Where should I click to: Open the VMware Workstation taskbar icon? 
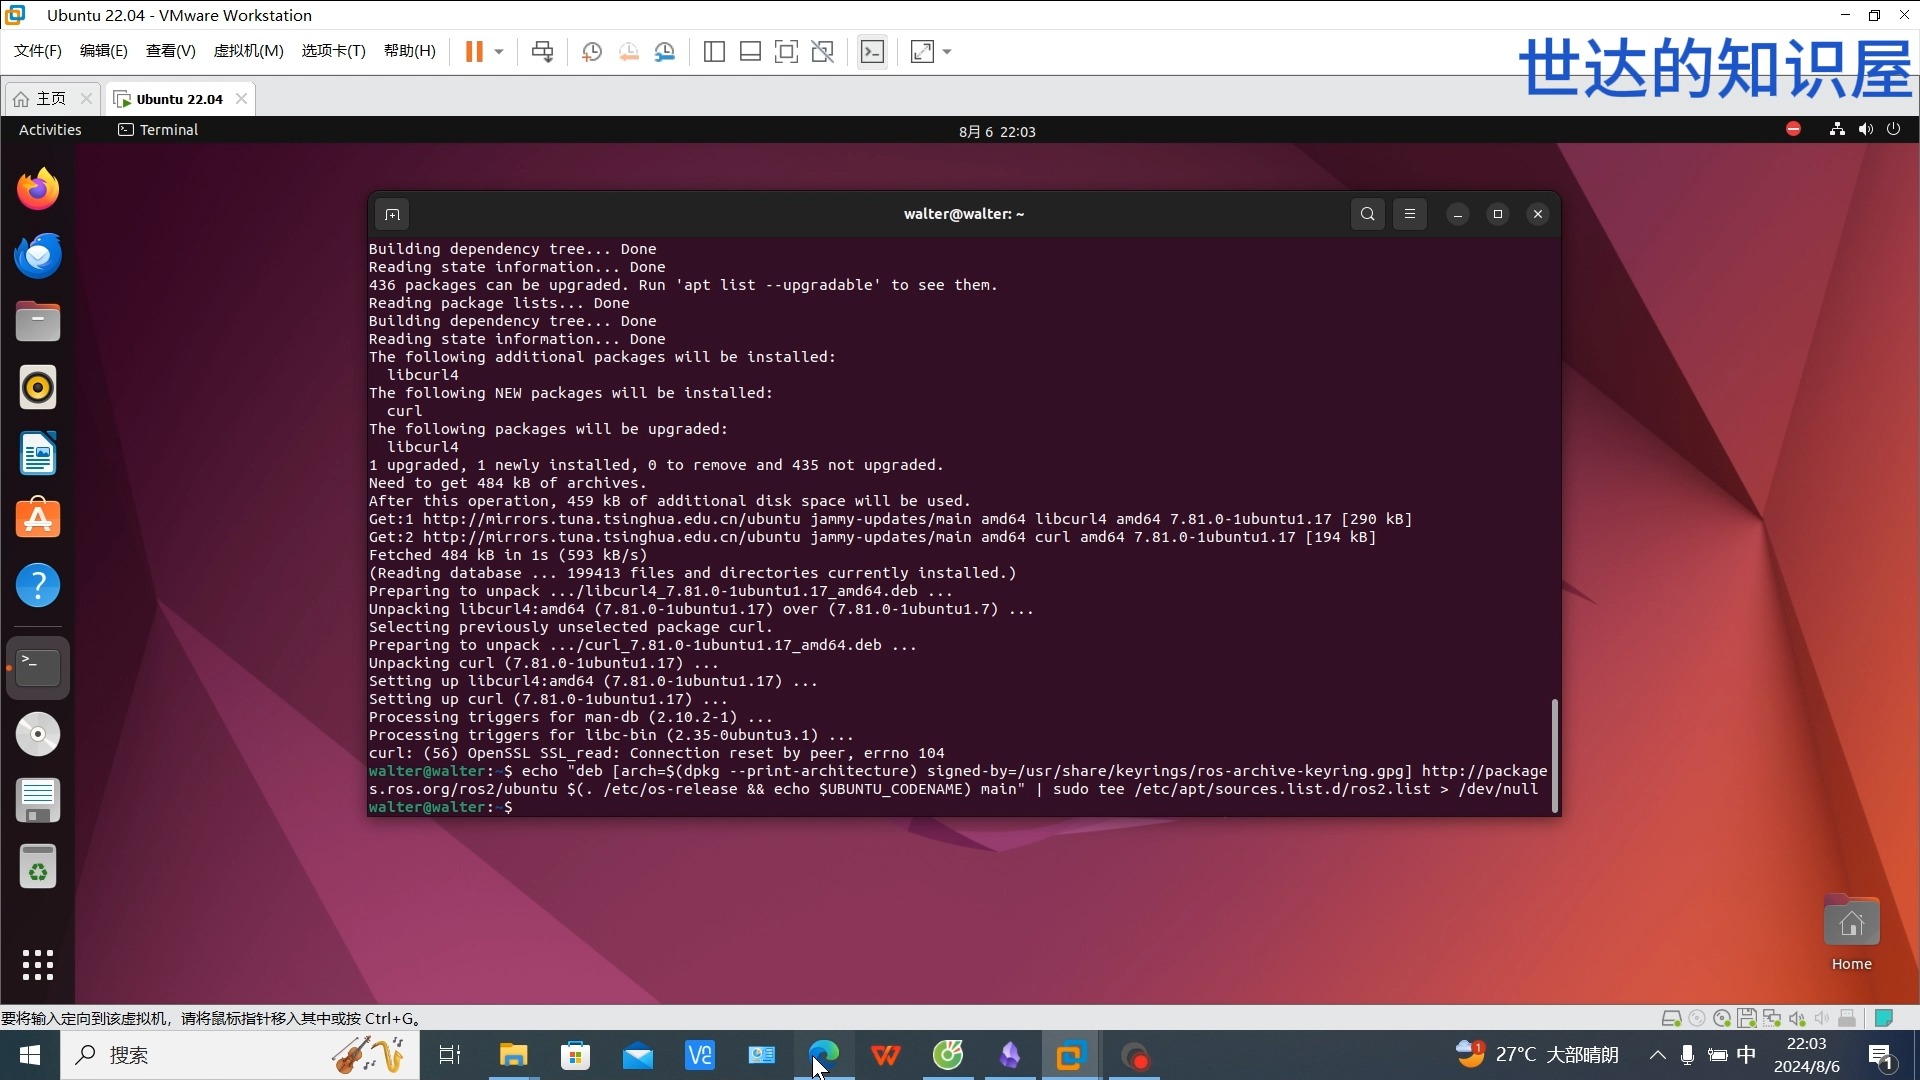click(1070, 1055)
